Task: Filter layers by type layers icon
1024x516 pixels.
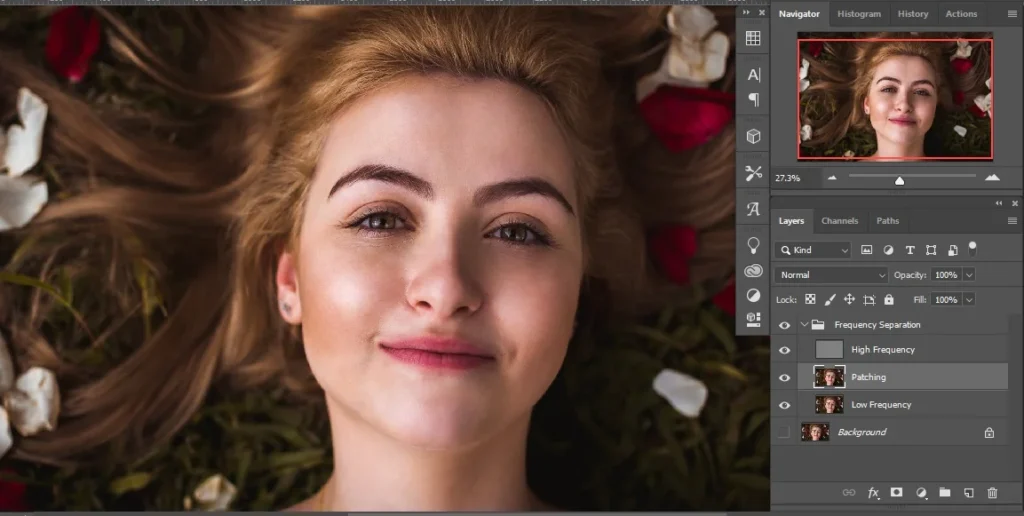Action: point(910,250)
